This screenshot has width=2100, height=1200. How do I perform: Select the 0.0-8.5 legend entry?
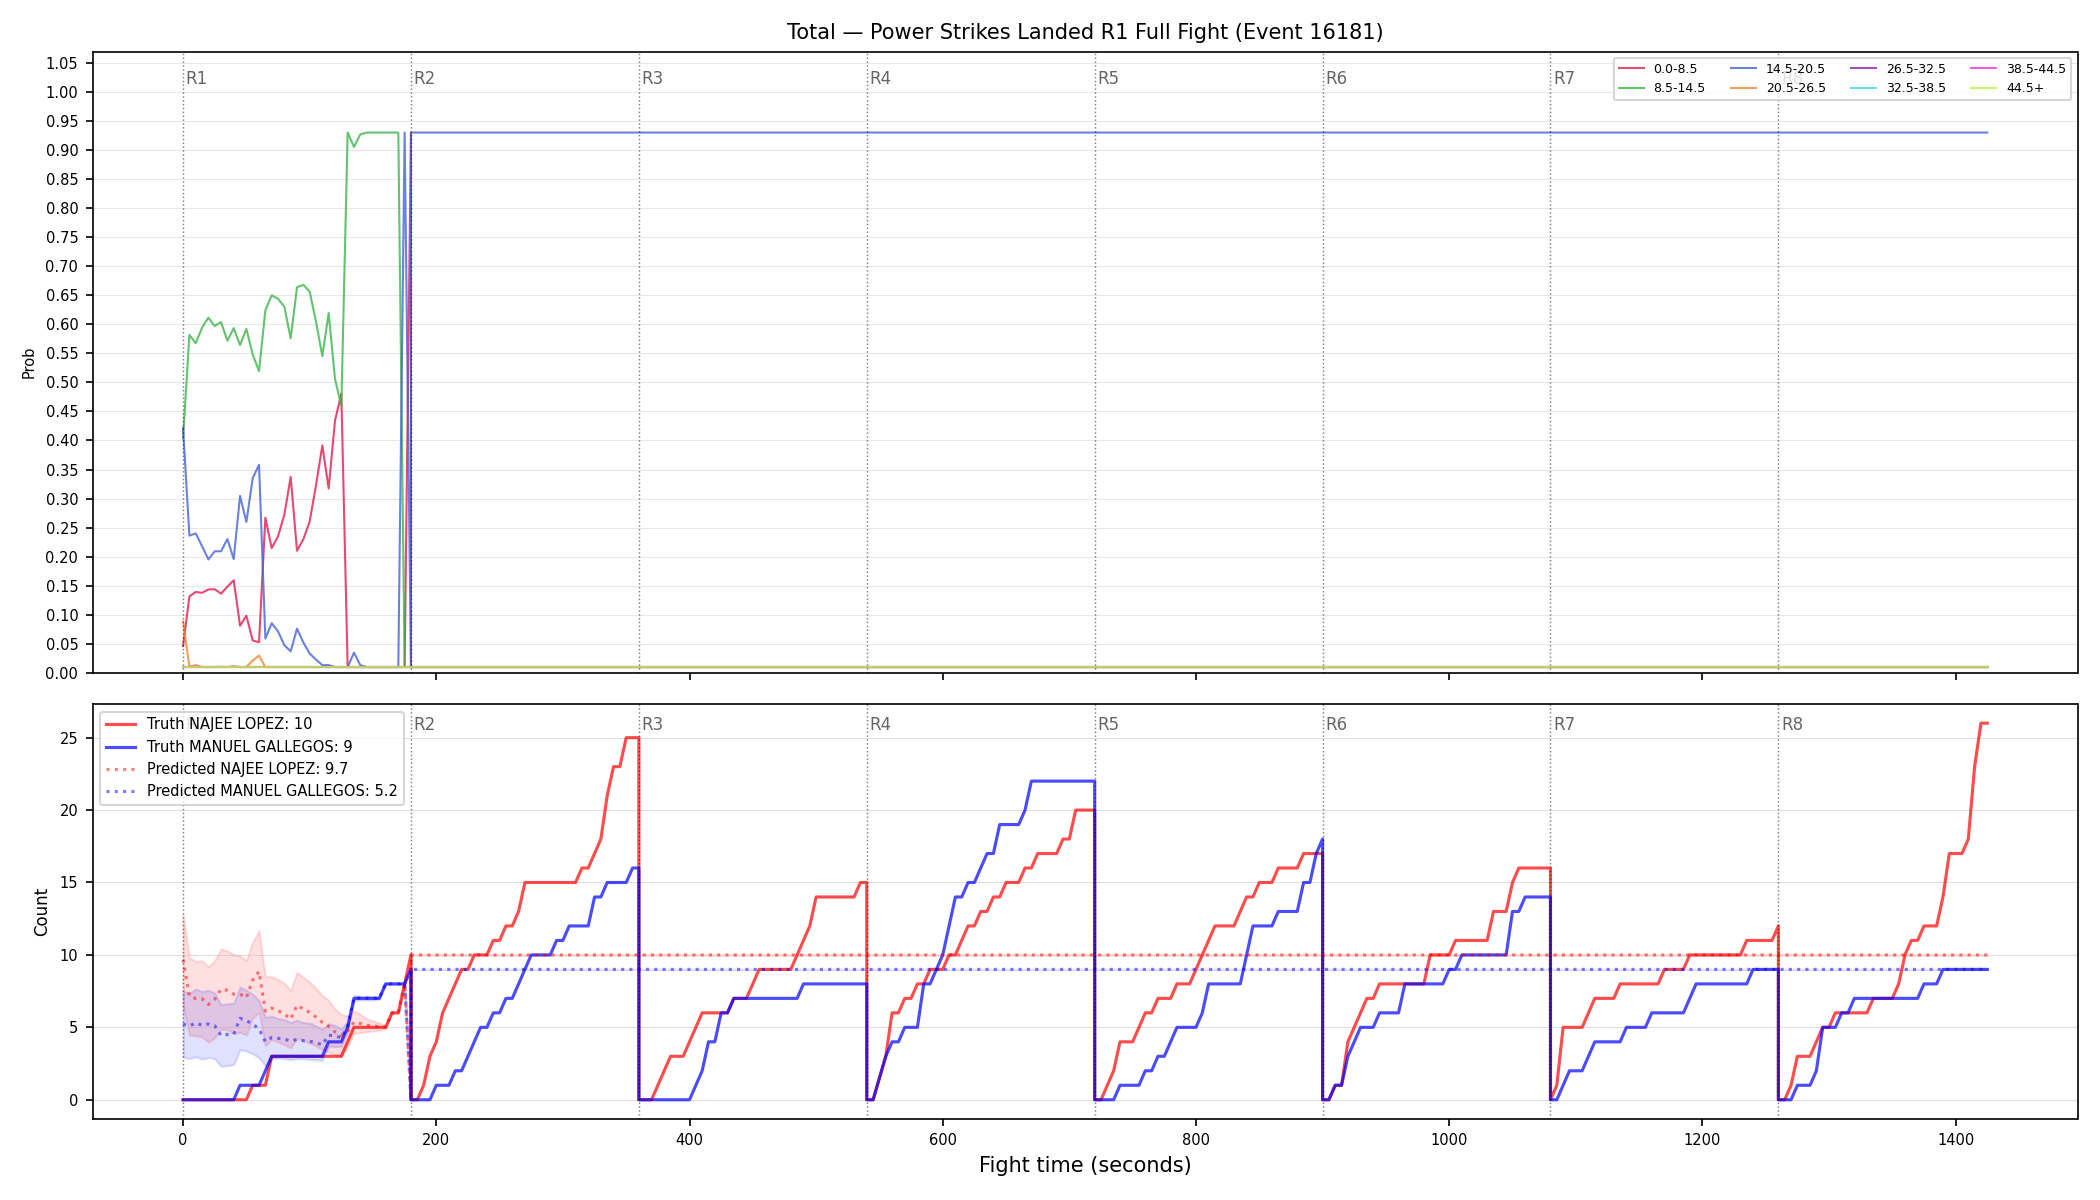pos(1658,69)
